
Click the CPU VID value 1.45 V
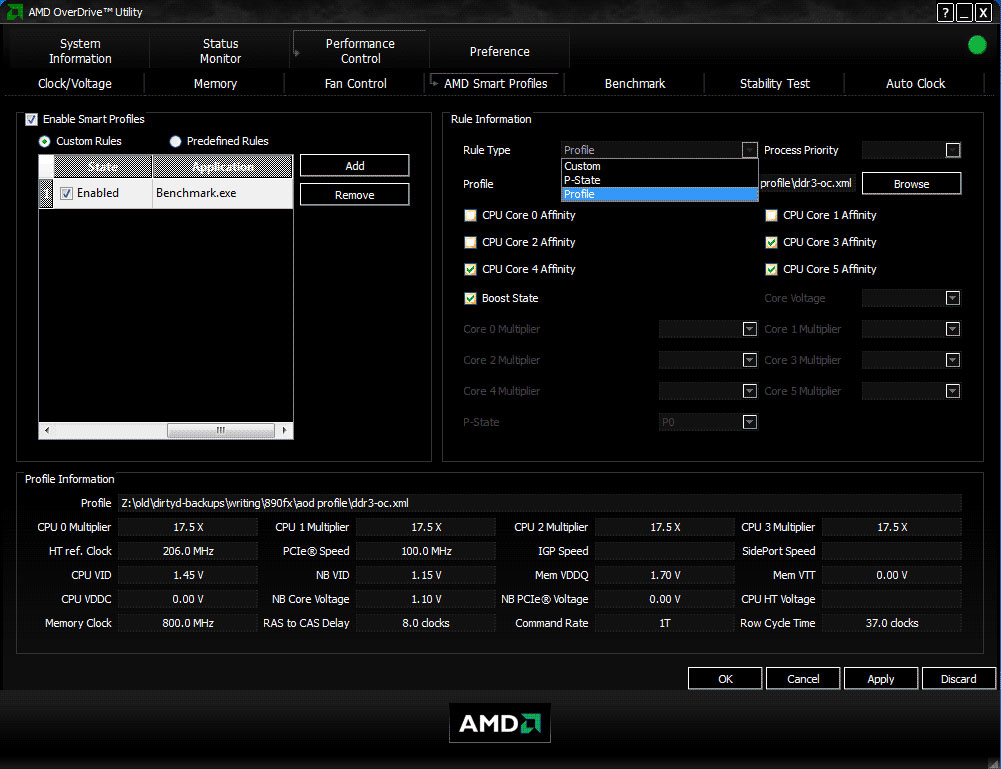pos(188,576)
